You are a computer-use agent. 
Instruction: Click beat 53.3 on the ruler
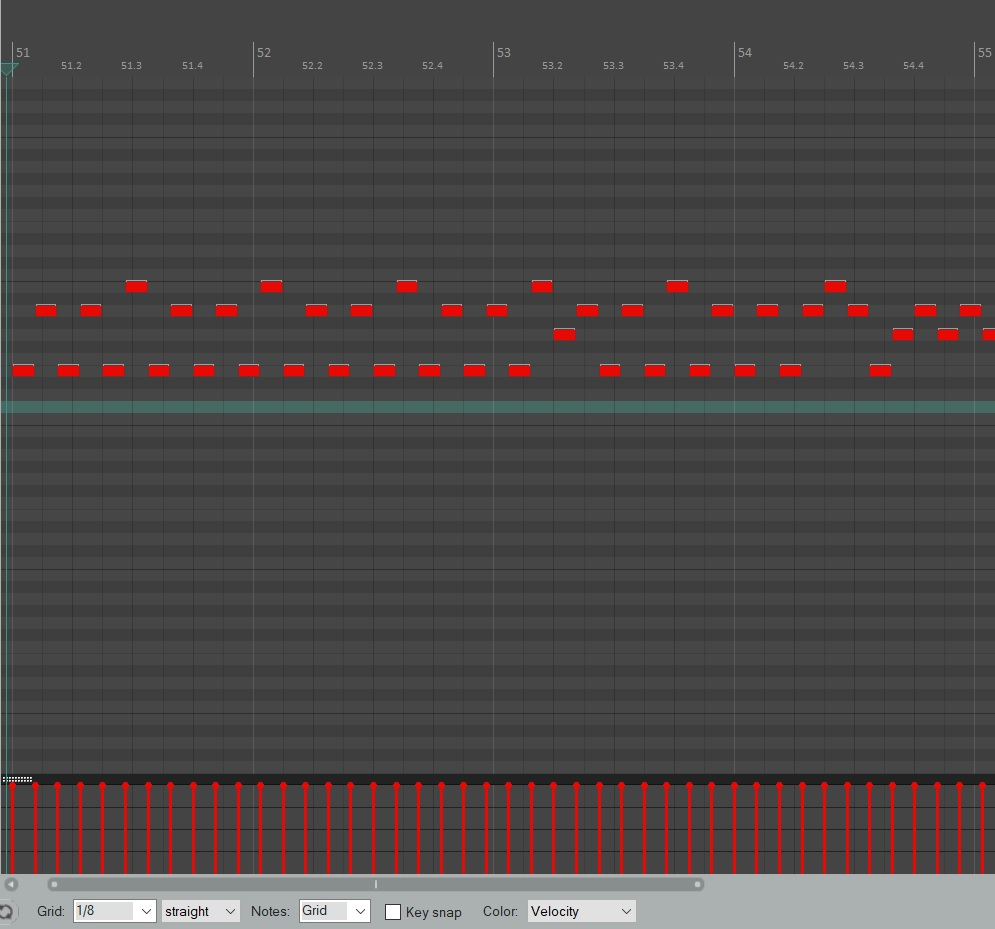[x=613, y=65]
